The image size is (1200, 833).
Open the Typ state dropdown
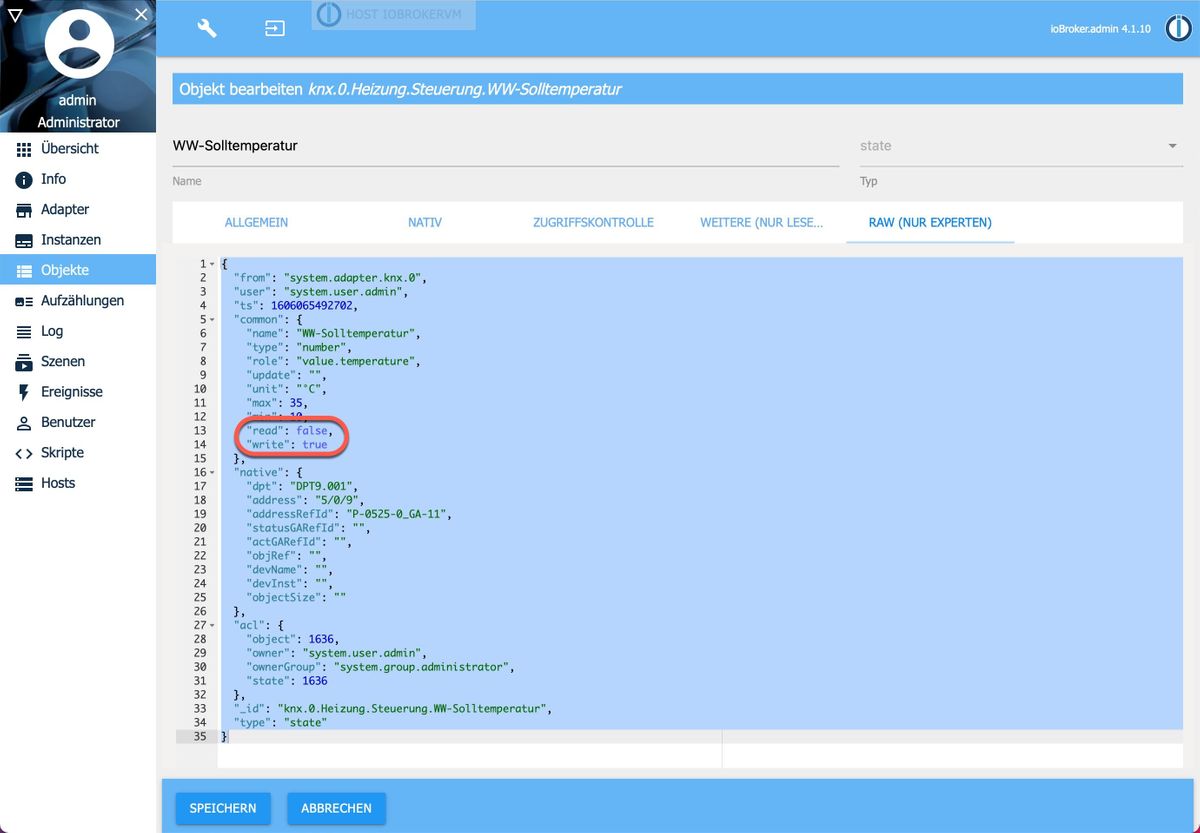click(1020, 146)
